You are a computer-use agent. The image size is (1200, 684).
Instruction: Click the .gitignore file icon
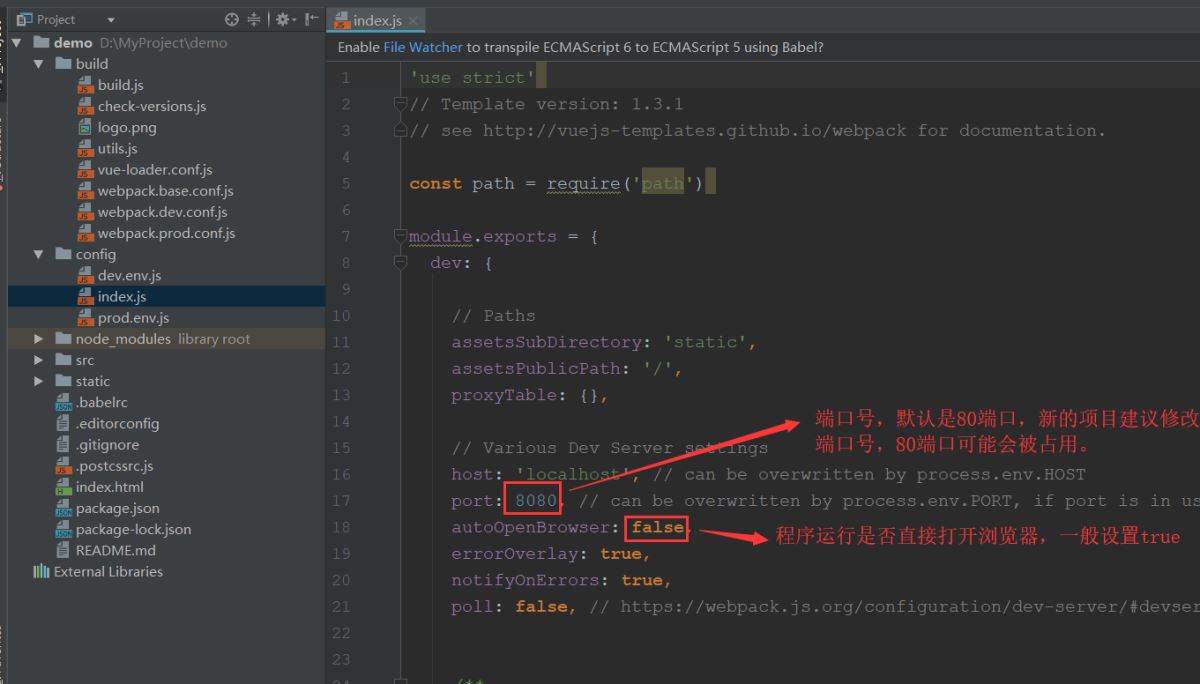[64, 445]
